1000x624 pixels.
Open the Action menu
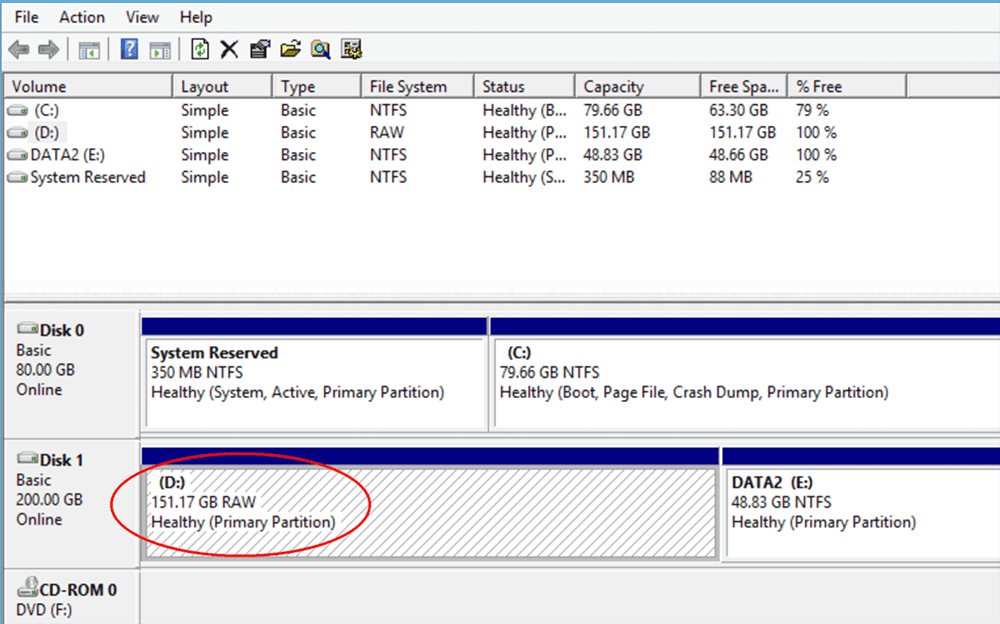[x=81, y=17]
